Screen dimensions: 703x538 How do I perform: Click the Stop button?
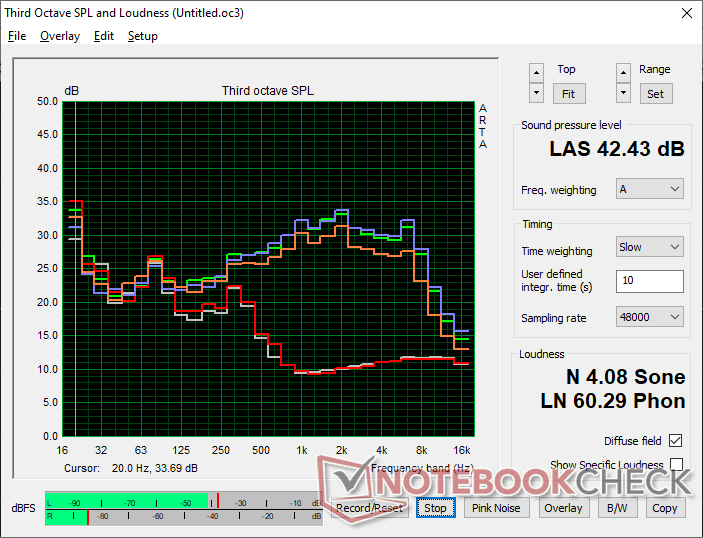(x=435, y=508)
